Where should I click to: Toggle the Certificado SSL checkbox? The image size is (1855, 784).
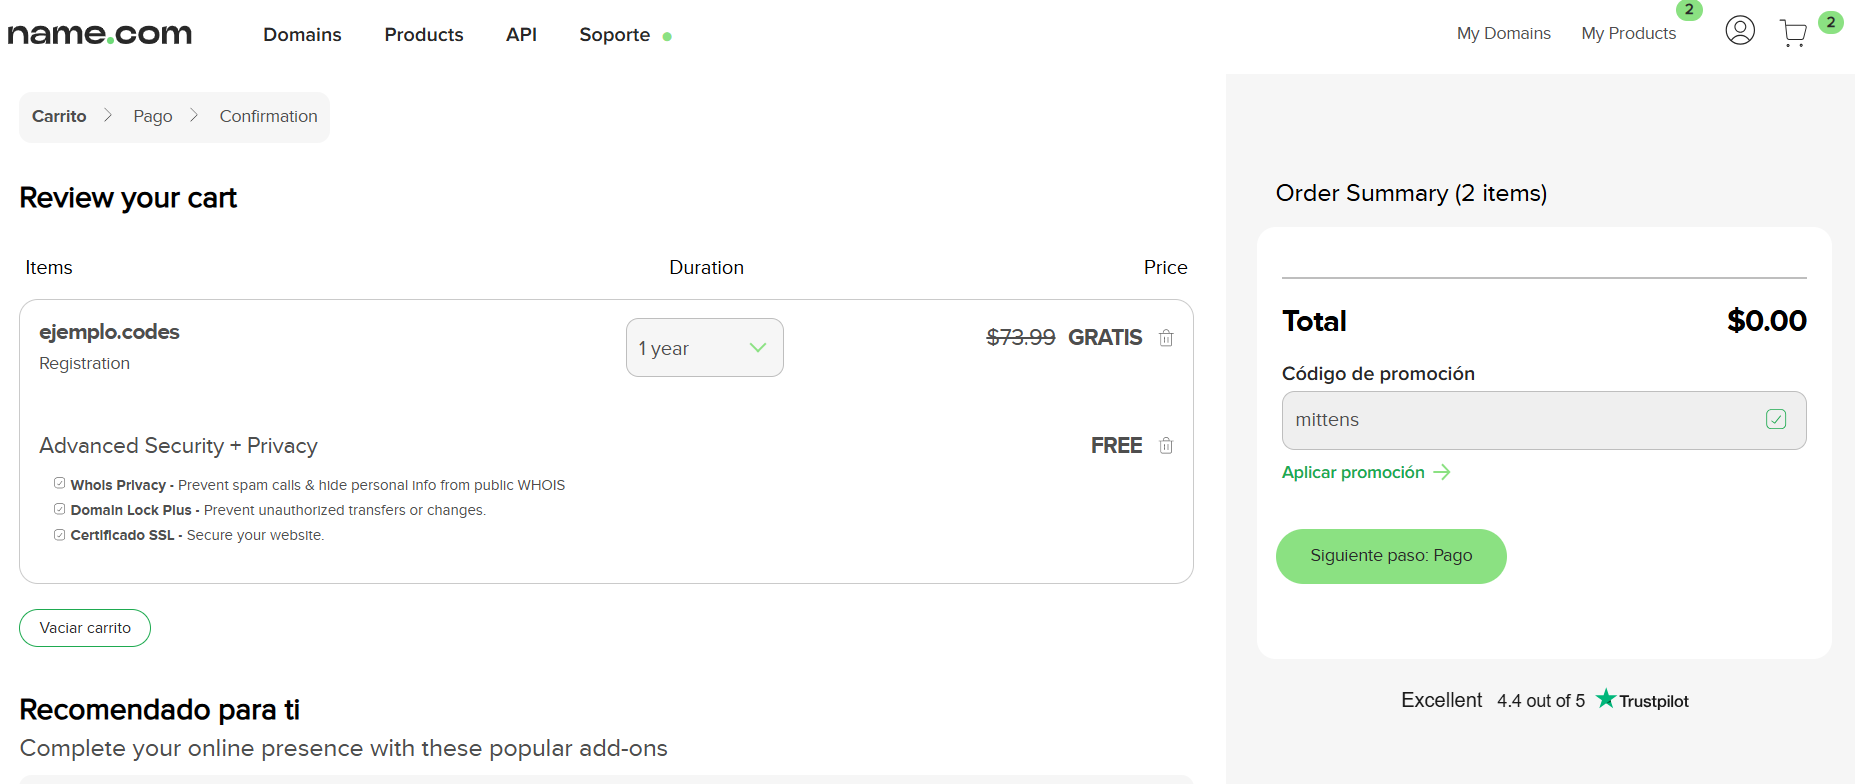pos(60,535)
